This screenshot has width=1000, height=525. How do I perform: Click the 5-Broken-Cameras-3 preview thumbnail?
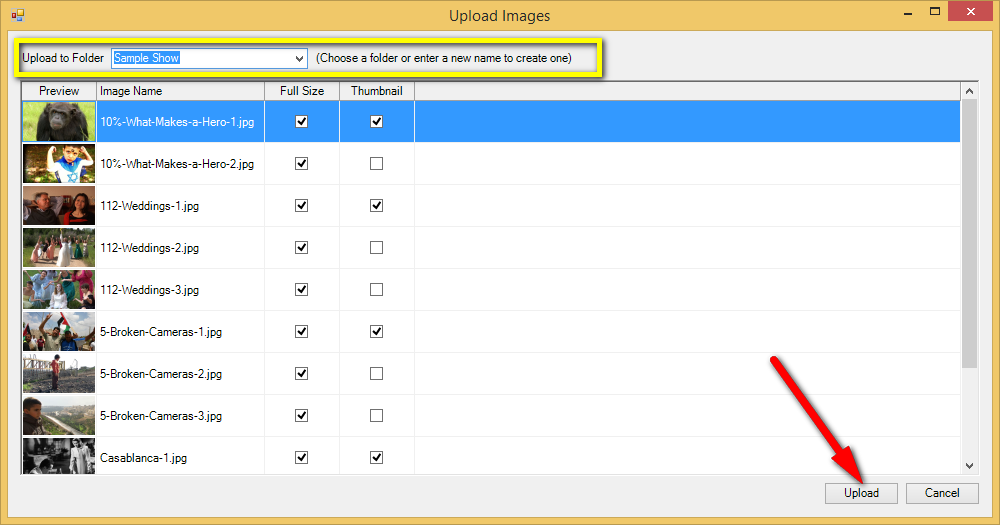[x=59, y=416]
